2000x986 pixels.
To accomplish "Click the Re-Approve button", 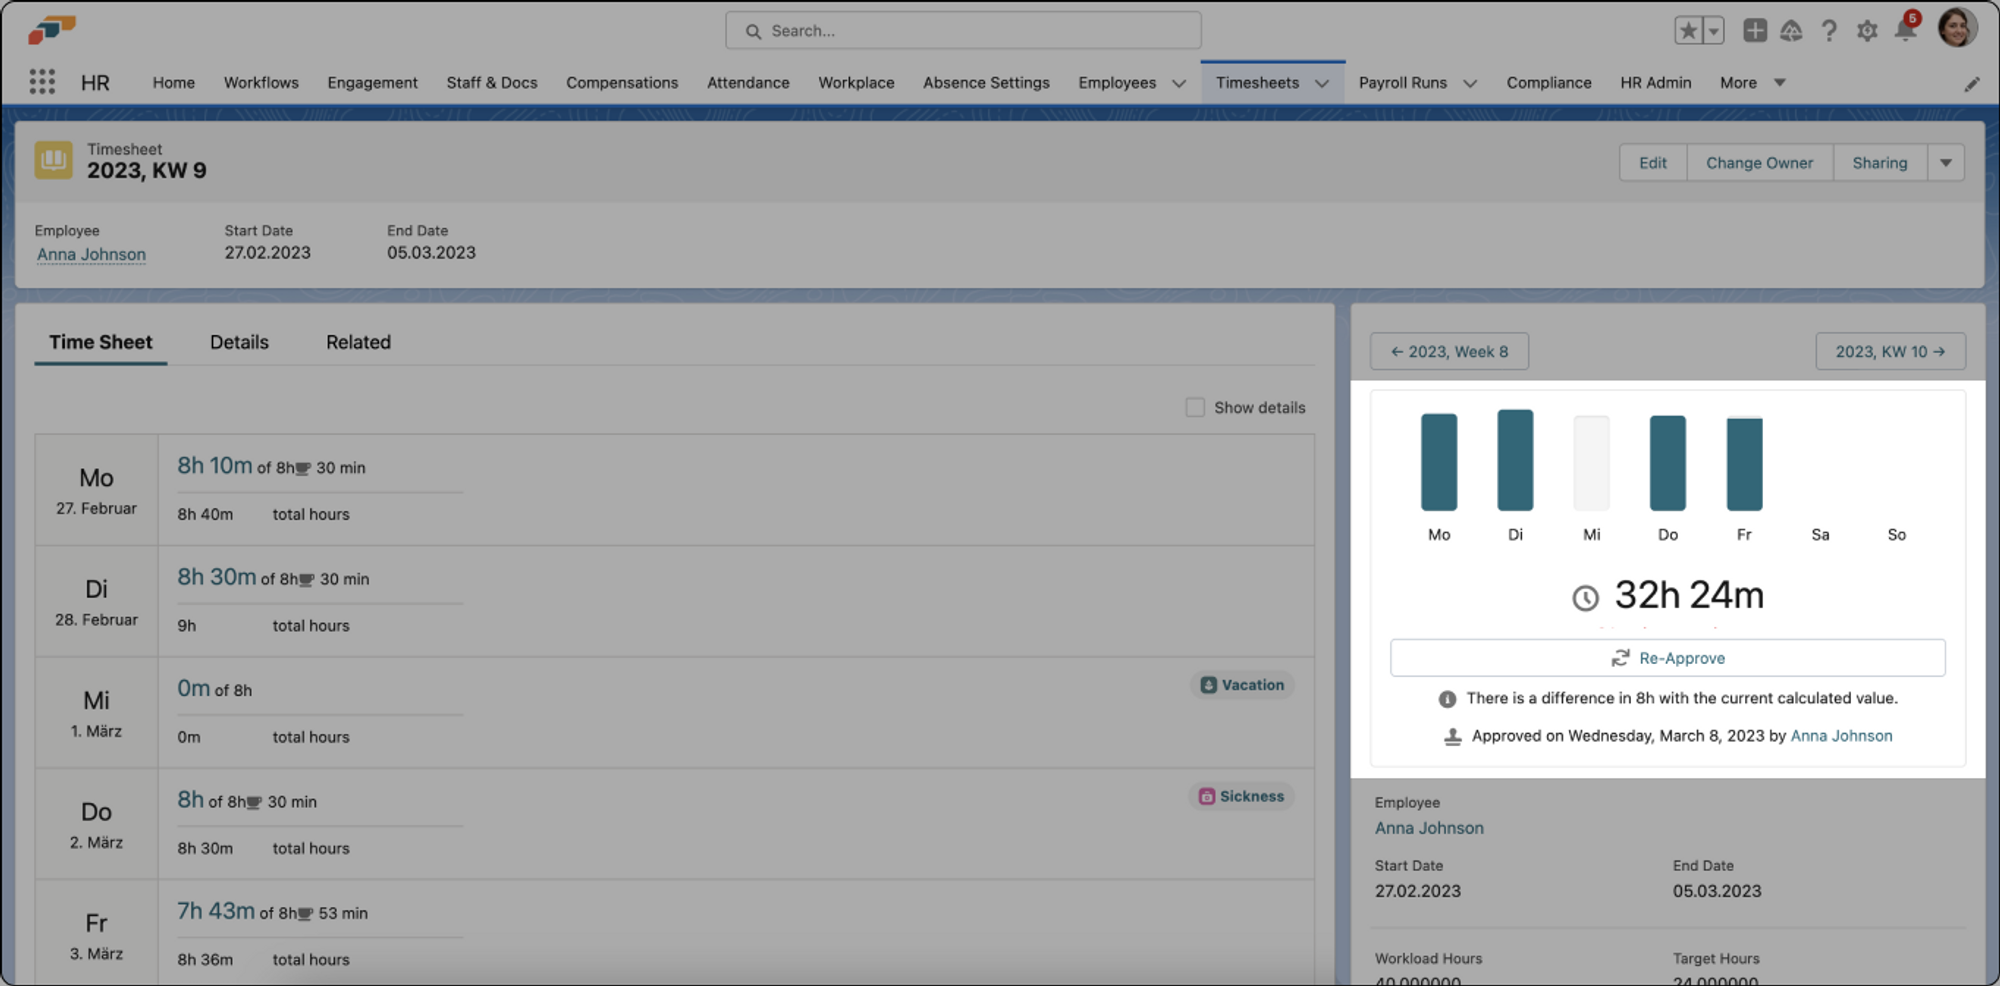I will 1667,657.
